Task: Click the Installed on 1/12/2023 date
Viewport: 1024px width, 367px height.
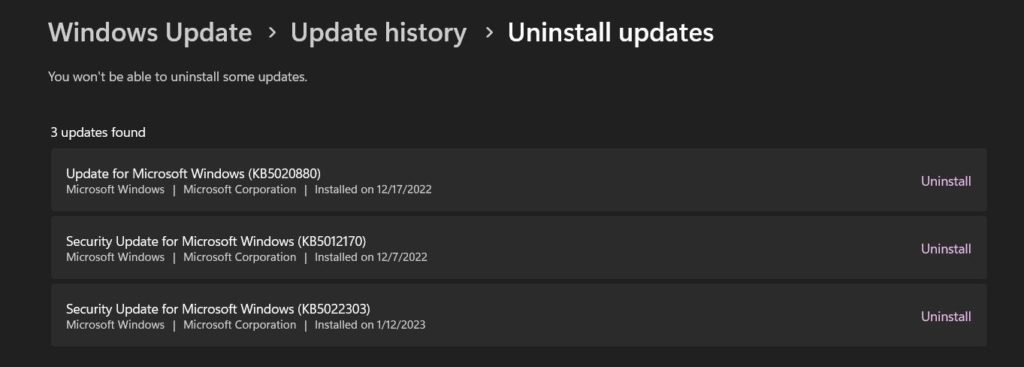Action: click(x=370, y=325)
